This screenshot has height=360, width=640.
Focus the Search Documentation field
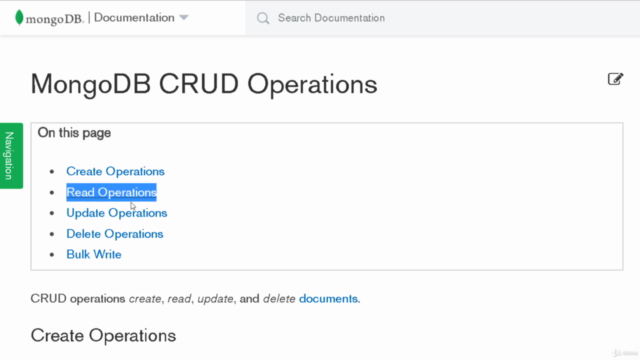(x=442, y=18)
